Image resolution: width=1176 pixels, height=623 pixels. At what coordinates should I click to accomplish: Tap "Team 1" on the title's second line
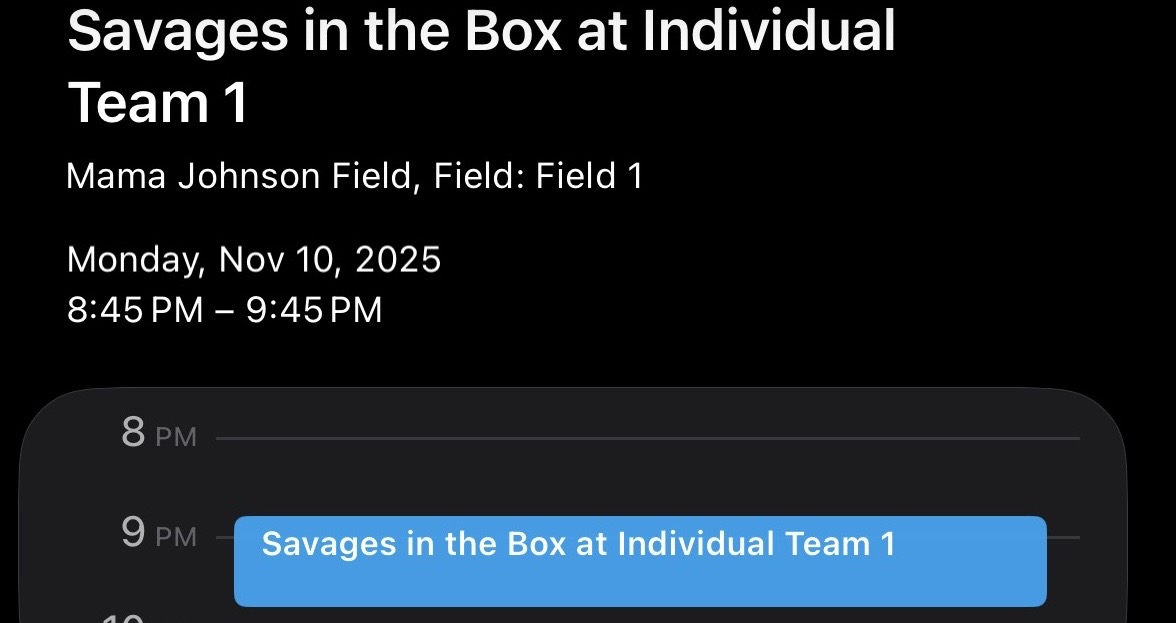[157, 103]
